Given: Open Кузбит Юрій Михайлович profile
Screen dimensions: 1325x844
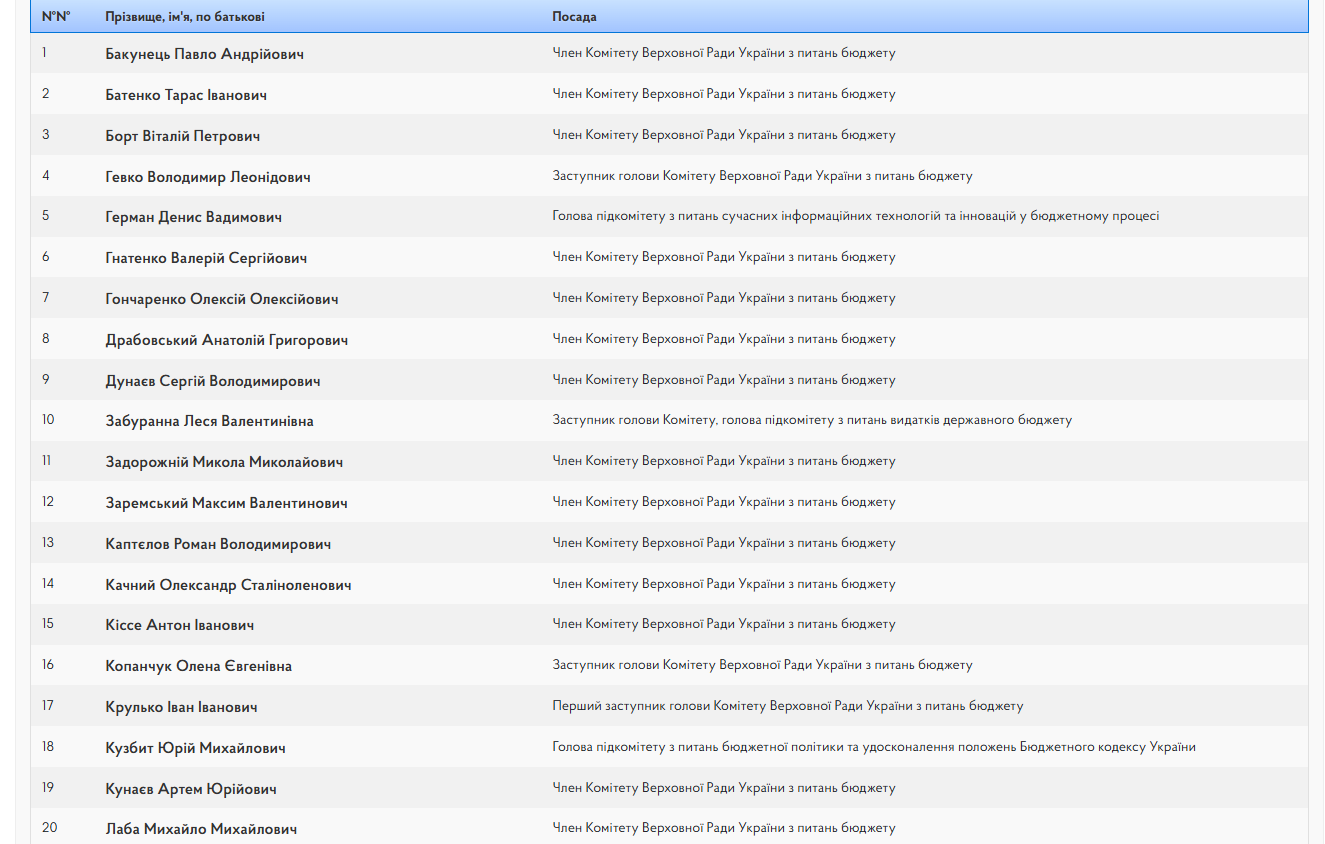Looking at the screenshot, I should coord(195,748).
